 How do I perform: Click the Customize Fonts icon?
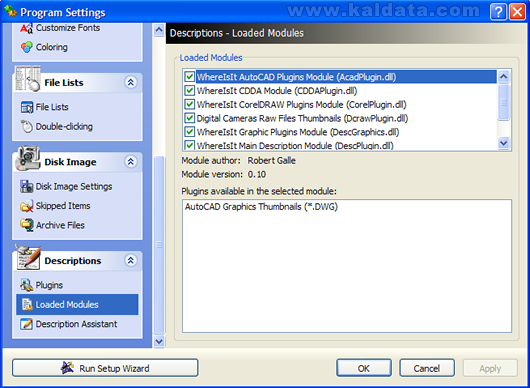26,28
